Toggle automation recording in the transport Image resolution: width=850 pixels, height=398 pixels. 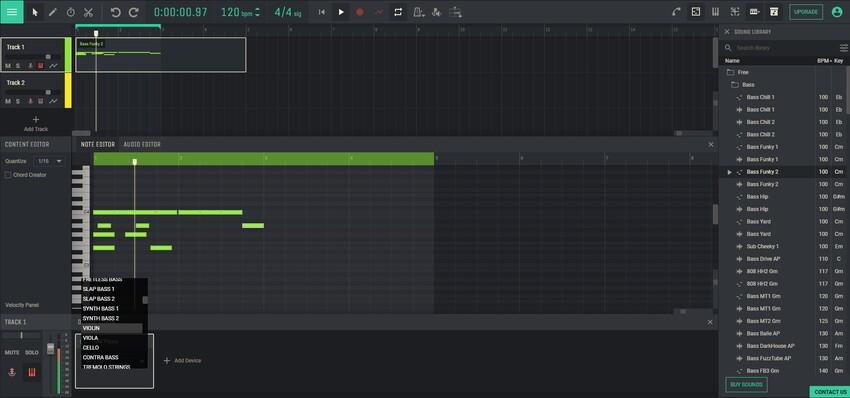[378, 12]
